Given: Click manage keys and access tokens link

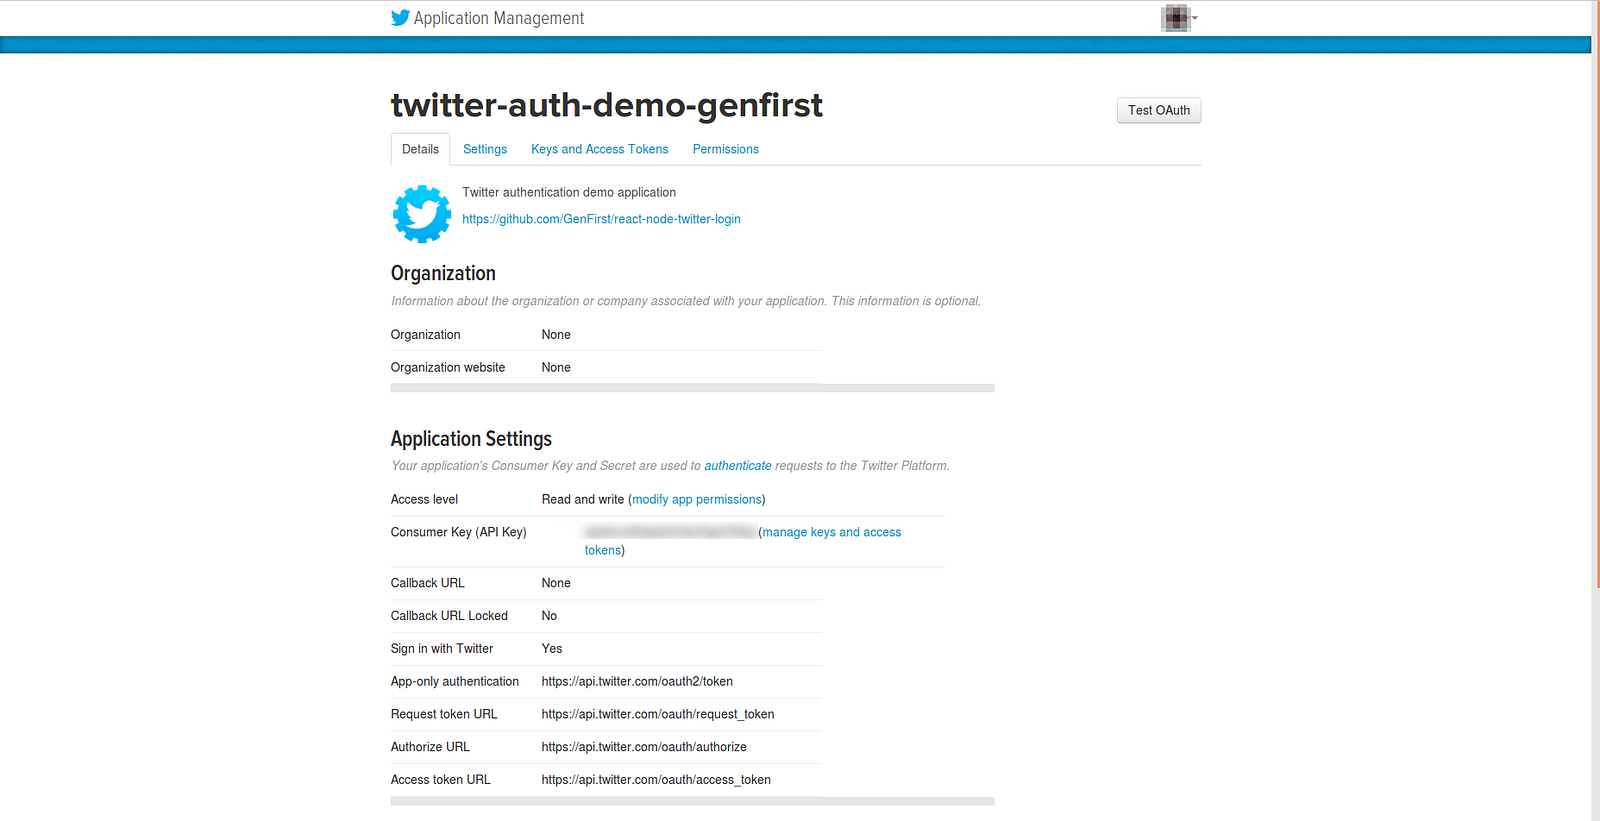Looking at the screenshot, I should click(x=743, y=541).
